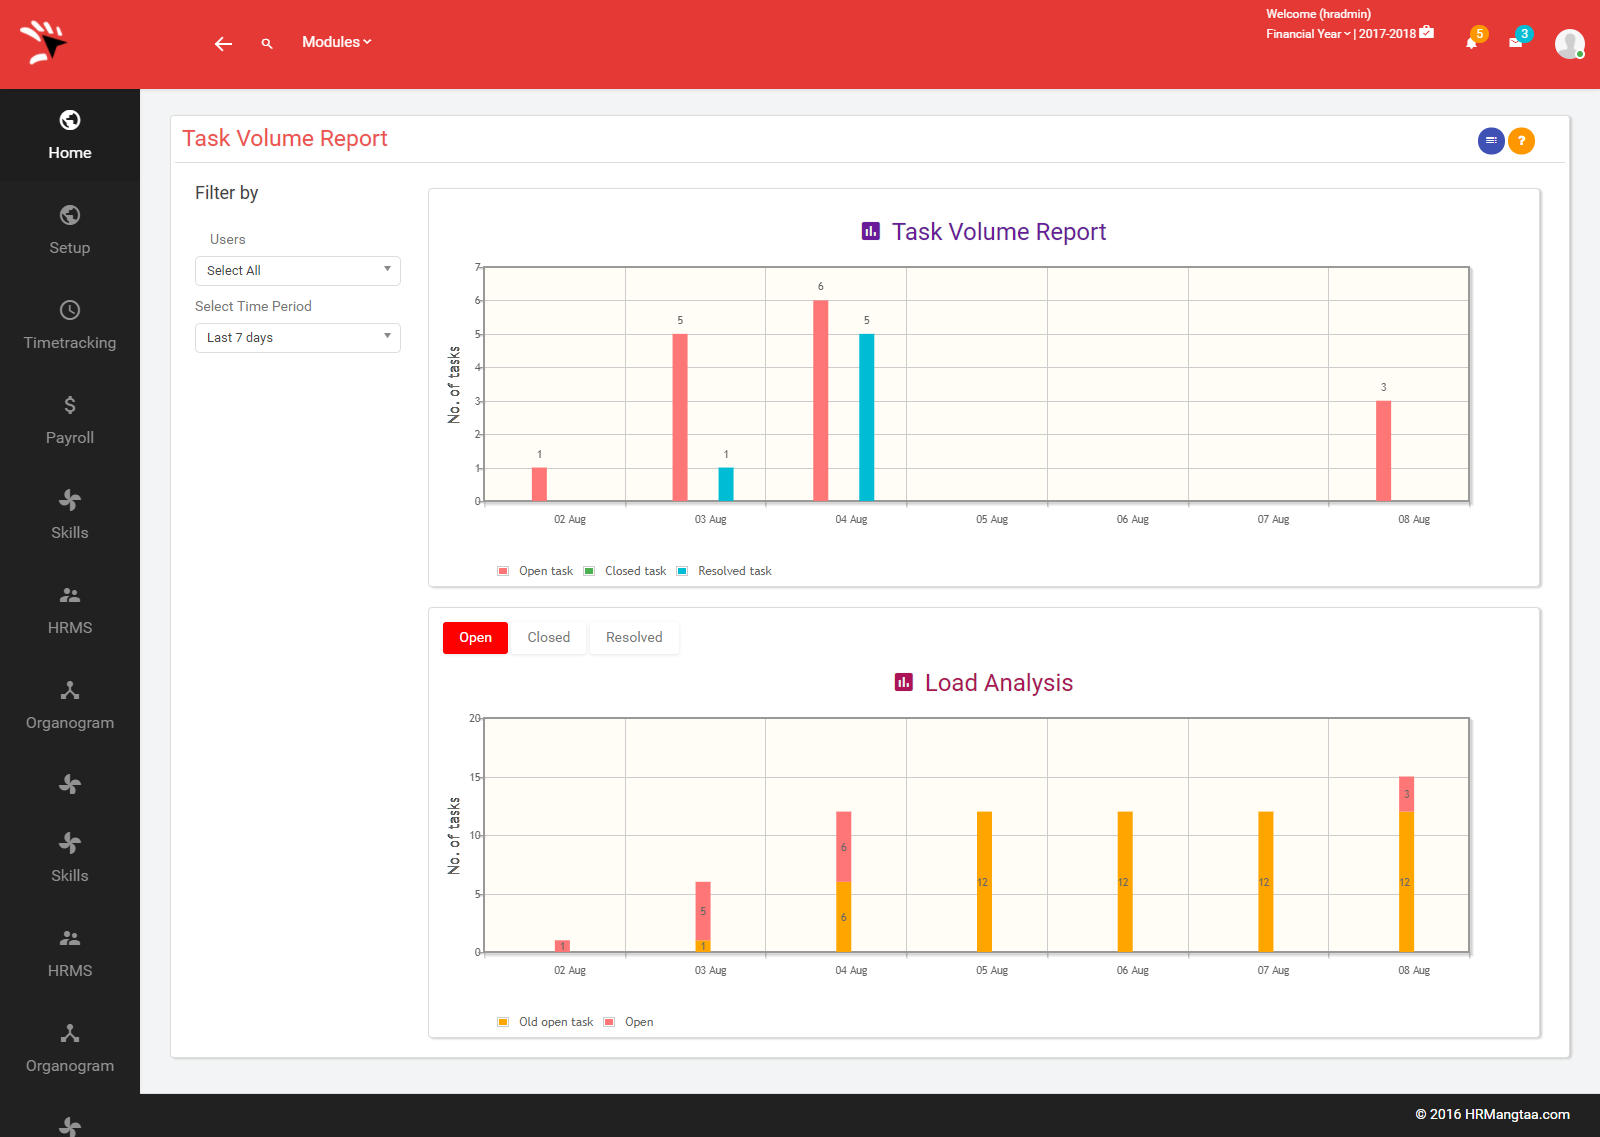Click the 07 Aug Load Analysis bar

pos(1266,882)
